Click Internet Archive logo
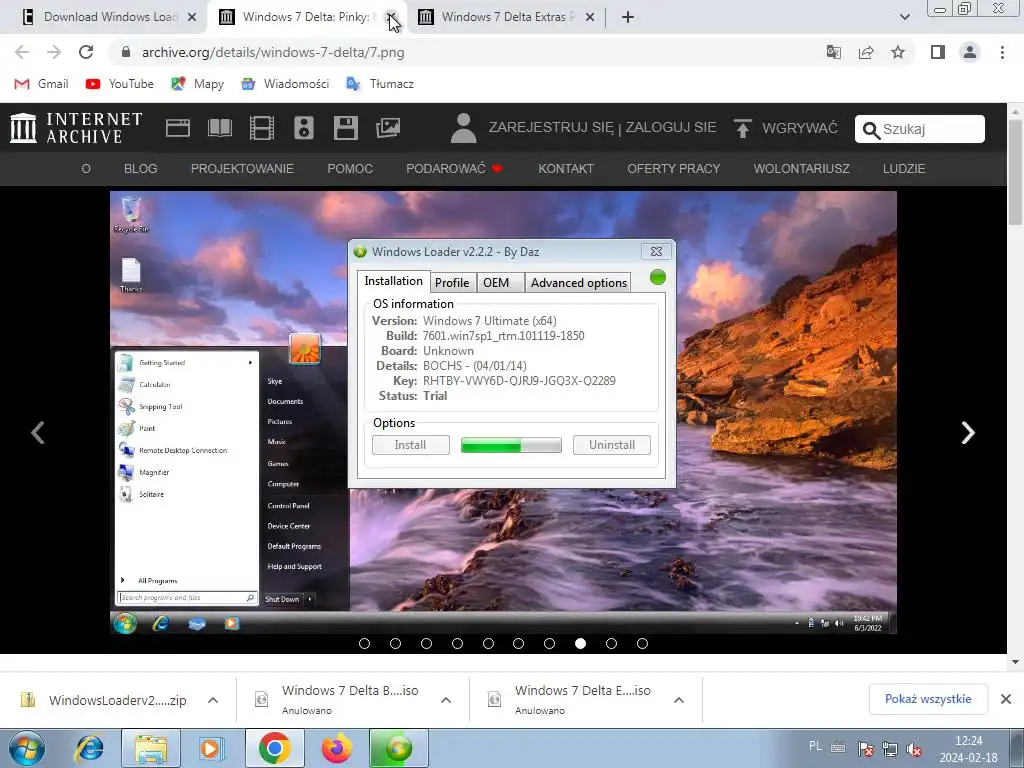Image resolution: width=1024 pixels, height=768 pixels. pyautogui.click(x=76, y=127)
